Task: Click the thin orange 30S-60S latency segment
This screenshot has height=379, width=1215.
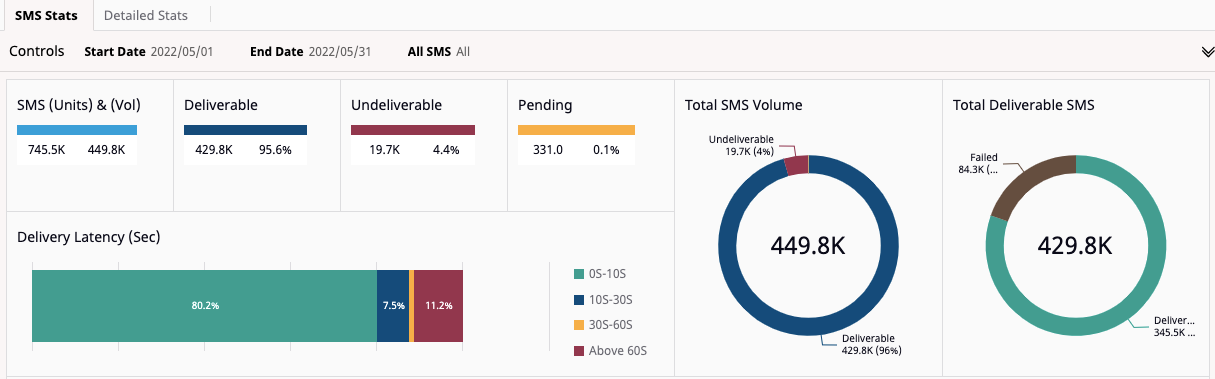Action: coord(412,306)
